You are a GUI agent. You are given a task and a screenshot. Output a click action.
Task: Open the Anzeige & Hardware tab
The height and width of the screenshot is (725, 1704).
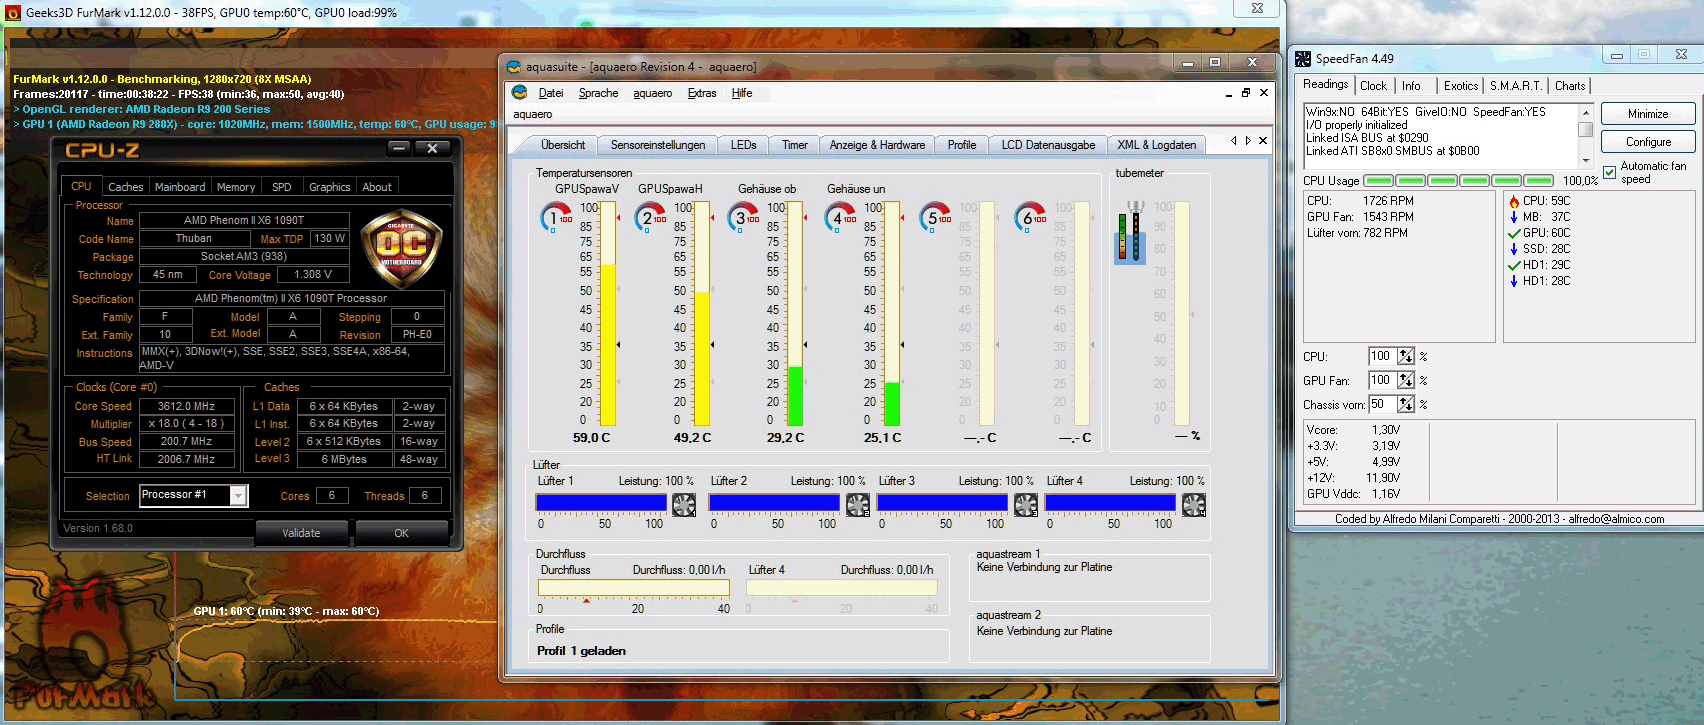878,145
